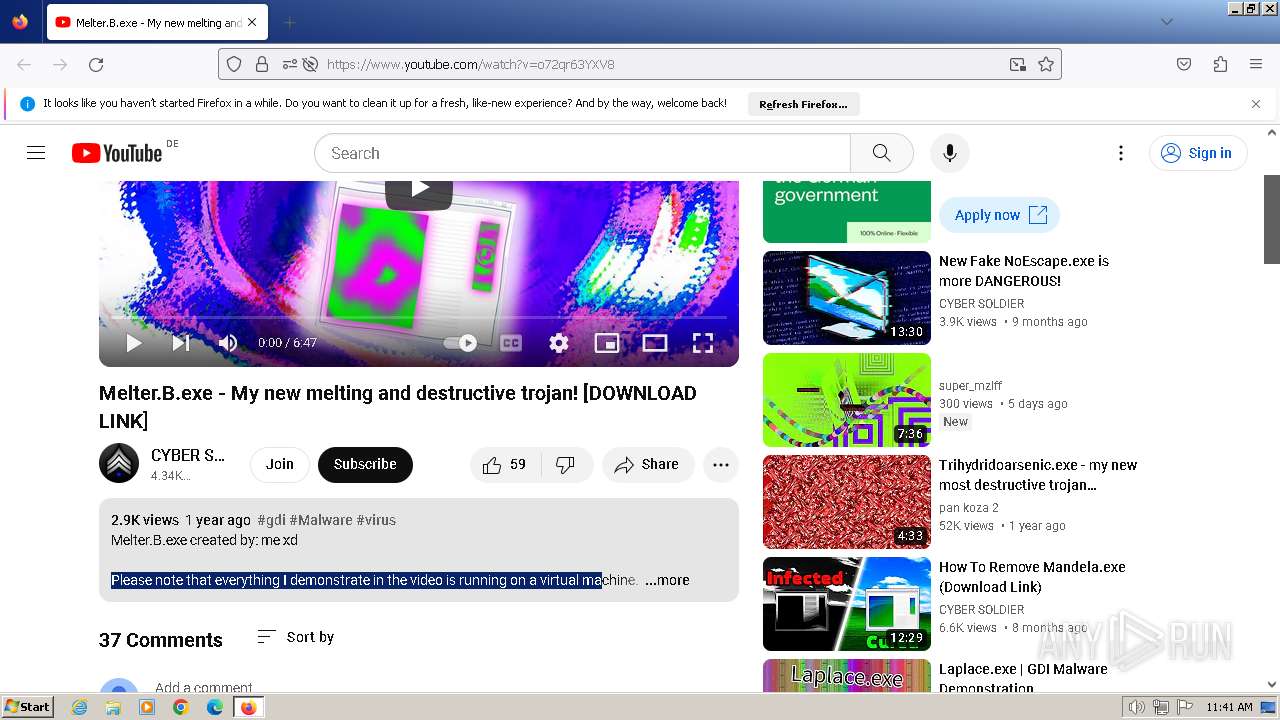Click the Refresh Firefox button

803,104
